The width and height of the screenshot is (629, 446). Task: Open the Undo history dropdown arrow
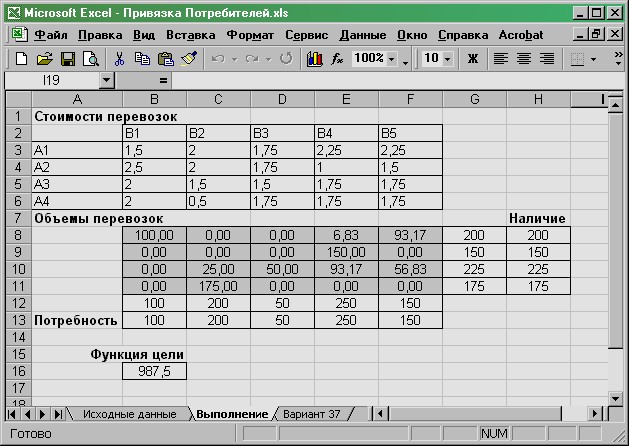[234, 59]
